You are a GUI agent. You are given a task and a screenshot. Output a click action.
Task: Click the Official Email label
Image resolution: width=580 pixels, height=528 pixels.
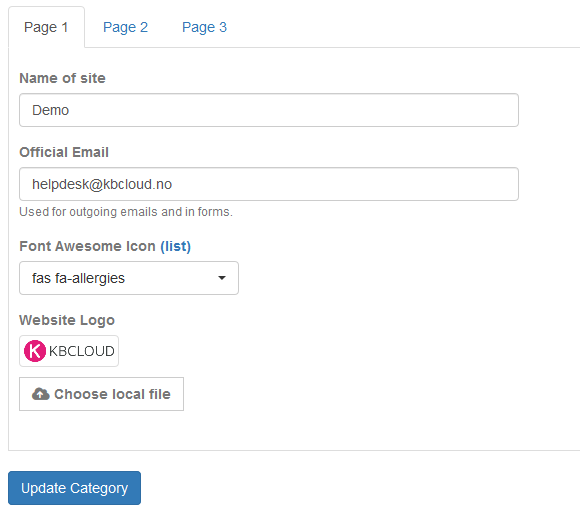[64, 152]
